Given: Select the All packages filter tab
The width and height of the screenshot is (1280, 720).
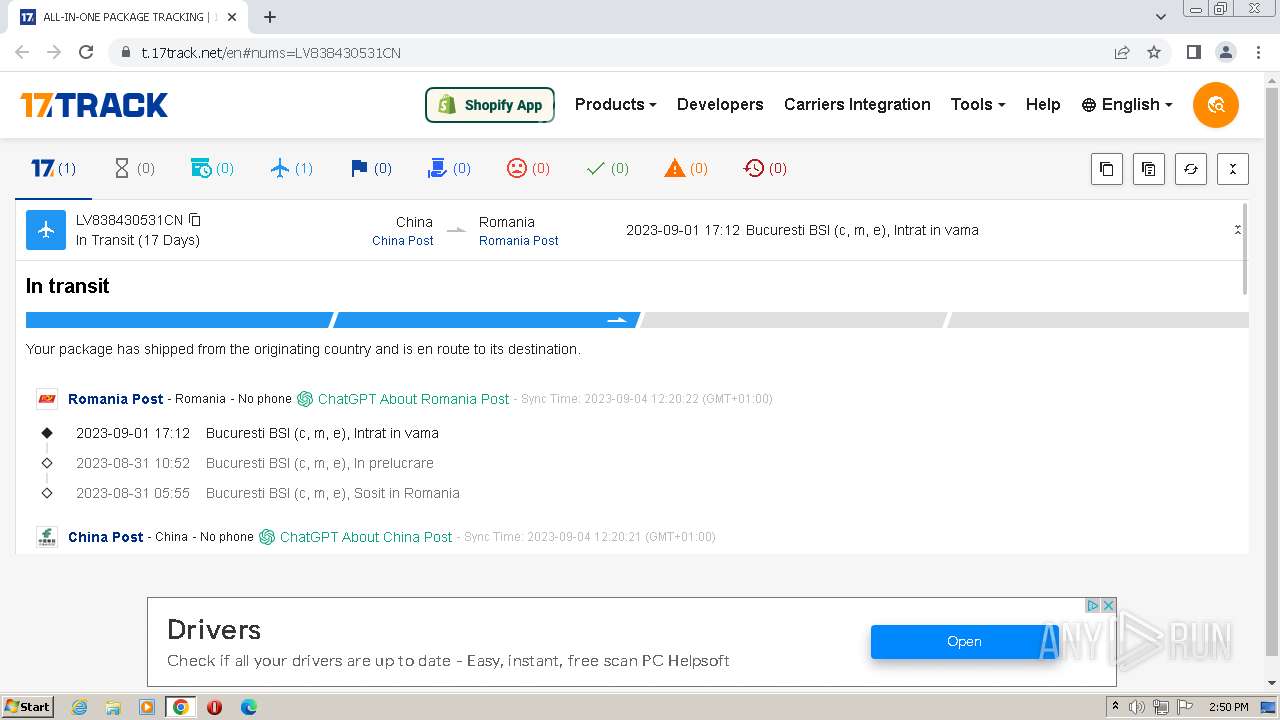Looking at the screenshot, I should [53, 168].
